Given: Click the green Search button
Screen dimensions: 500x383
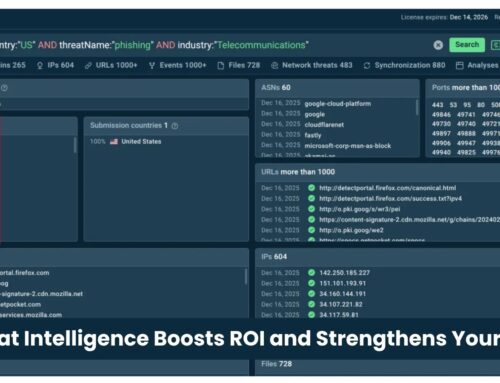Looking at the screenshot, I should click(467, 45).
